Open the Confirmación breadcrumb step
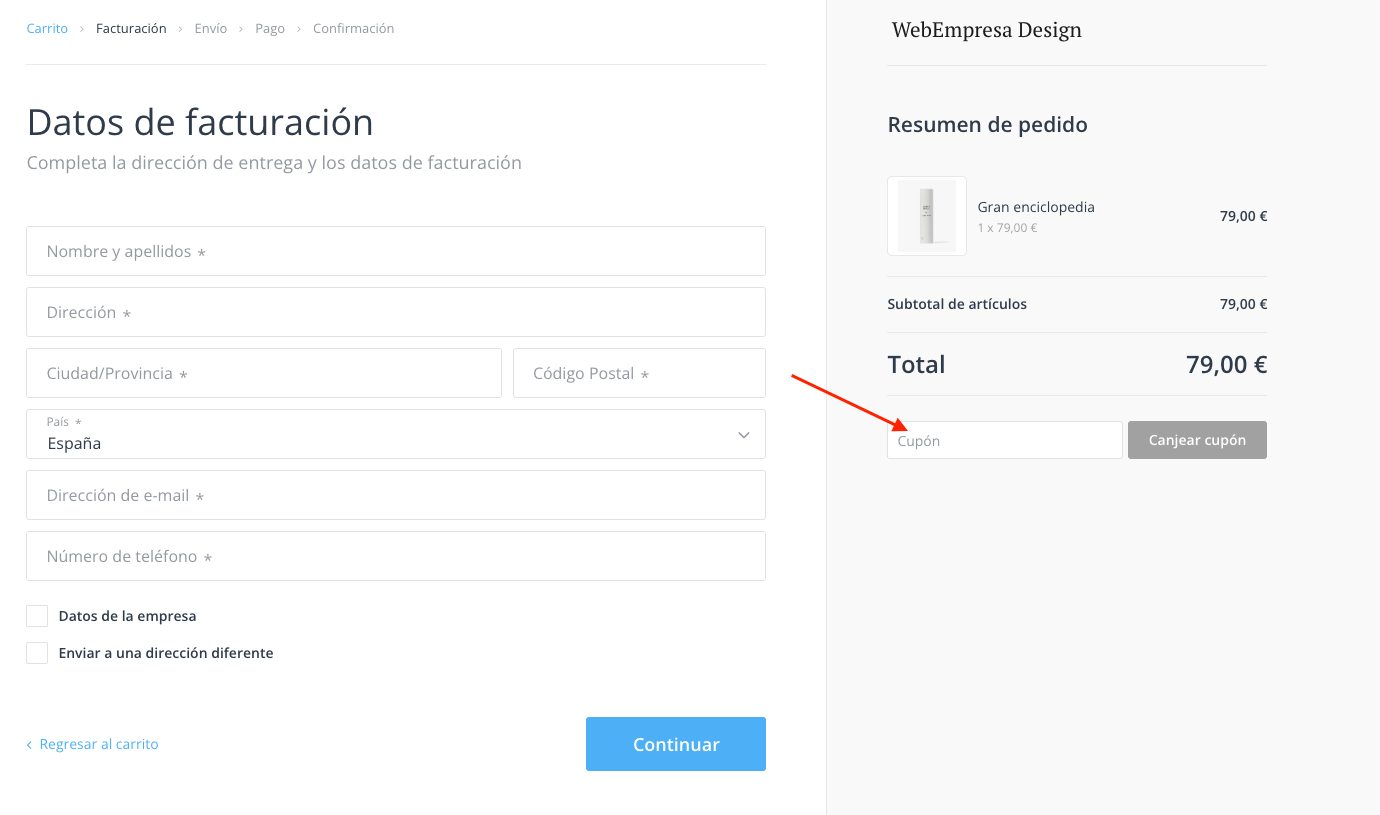 (x=354, y=29)
